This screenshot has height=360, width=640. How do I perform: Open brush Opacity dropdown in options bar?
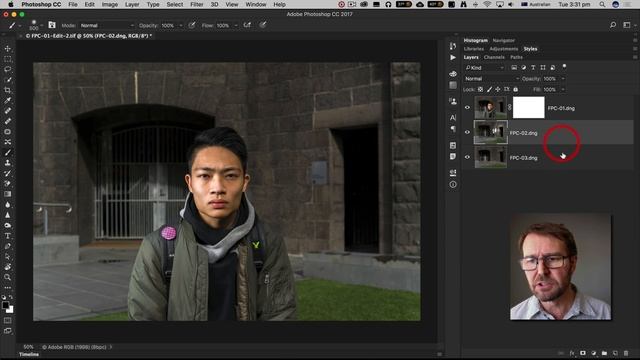click(x=181, y=25)
